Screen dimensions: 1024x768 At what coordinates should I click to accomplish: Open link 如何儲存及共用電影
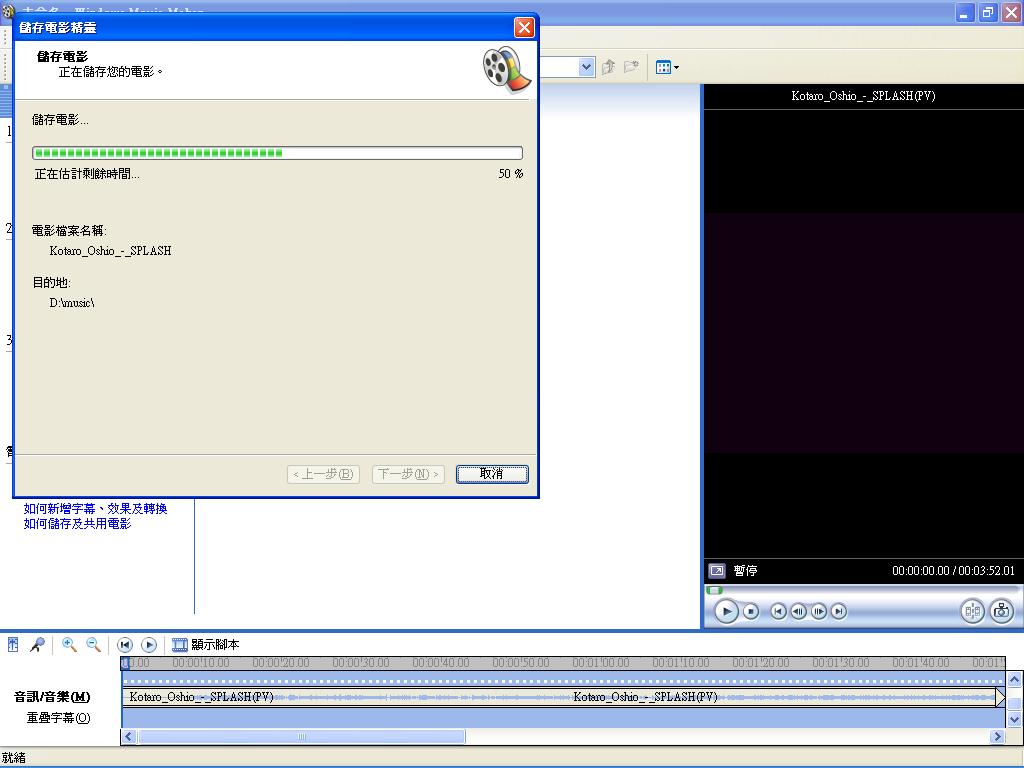click(x=77, y=524)
